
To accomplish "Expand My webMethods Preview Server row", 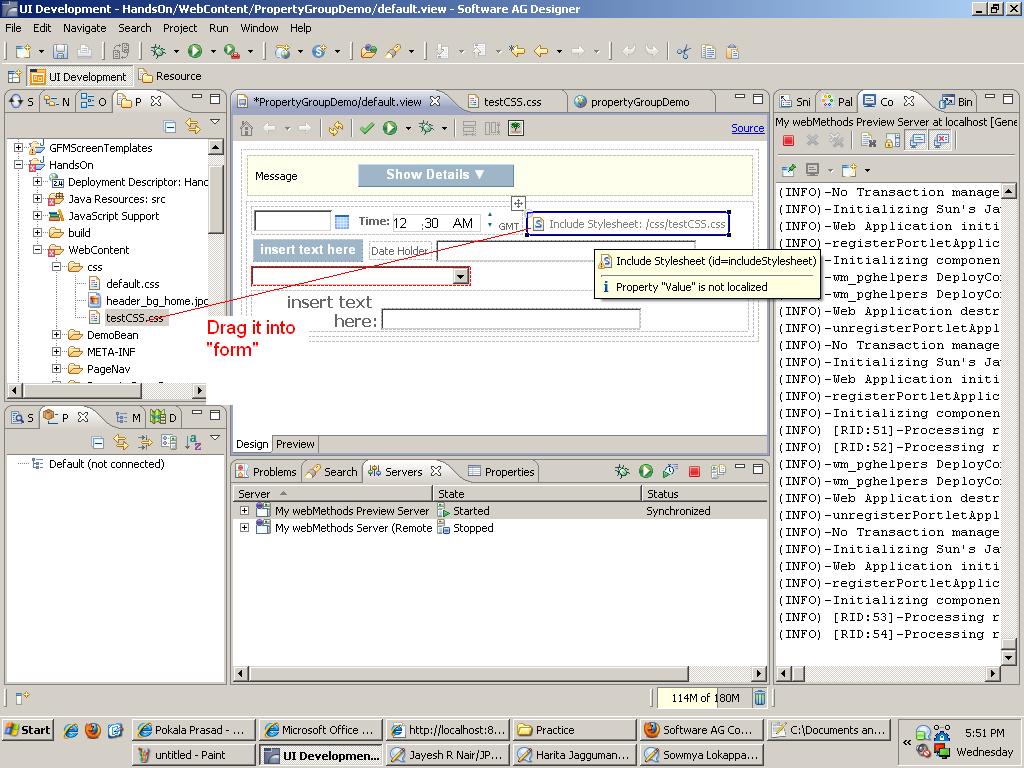I will [244, 510].
